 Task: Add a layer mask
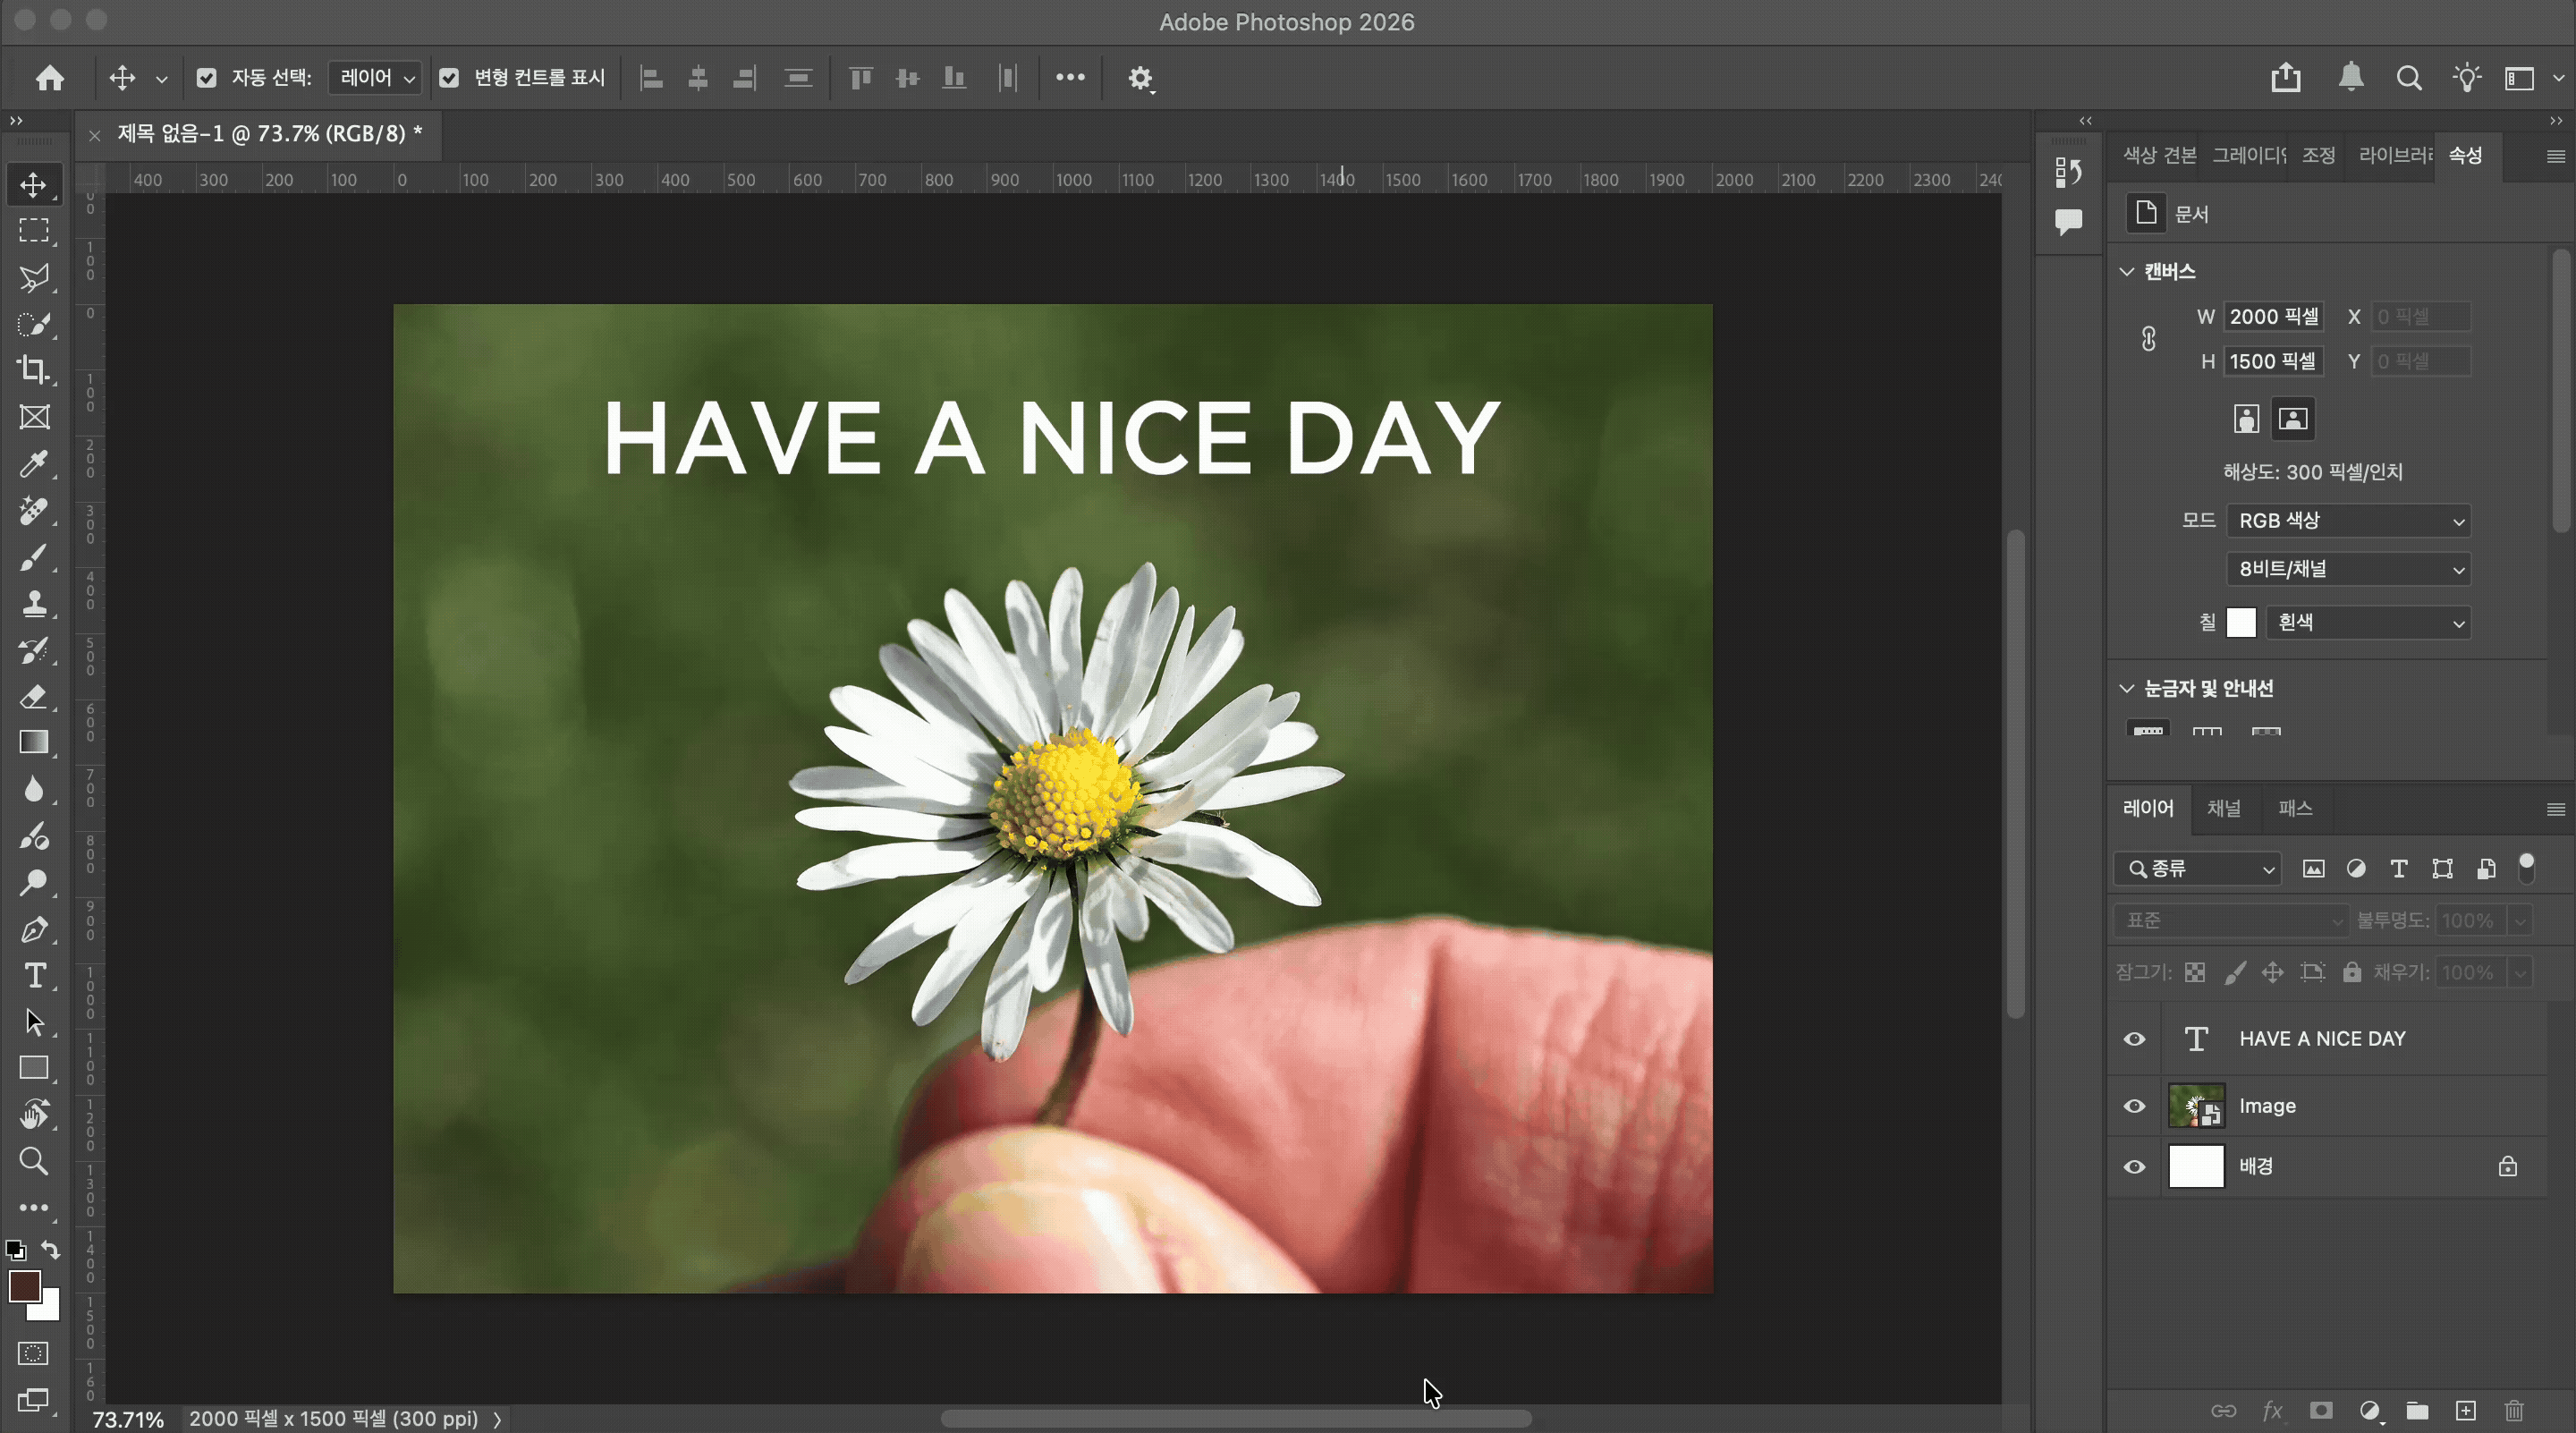coord(2321,1410)
